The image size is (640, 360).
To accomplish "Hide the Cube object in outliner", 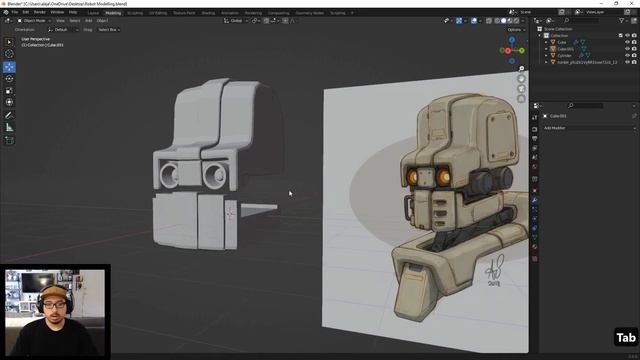I will point(627,42).
